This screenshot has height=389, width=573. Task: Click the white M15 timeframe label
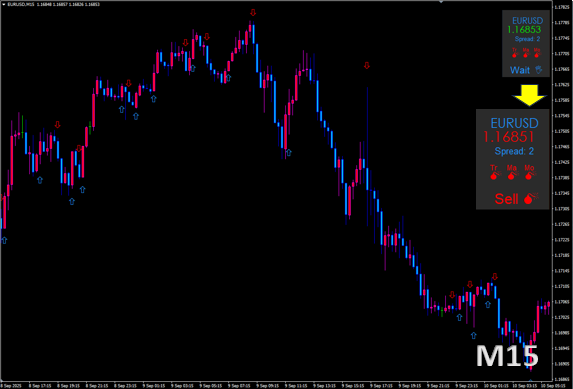click(x=507, y=355)
